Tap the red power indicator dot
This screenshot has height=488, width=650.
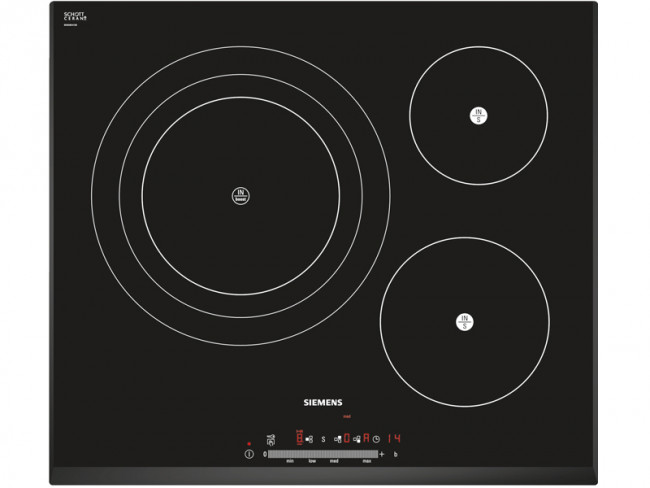[249, 444]
